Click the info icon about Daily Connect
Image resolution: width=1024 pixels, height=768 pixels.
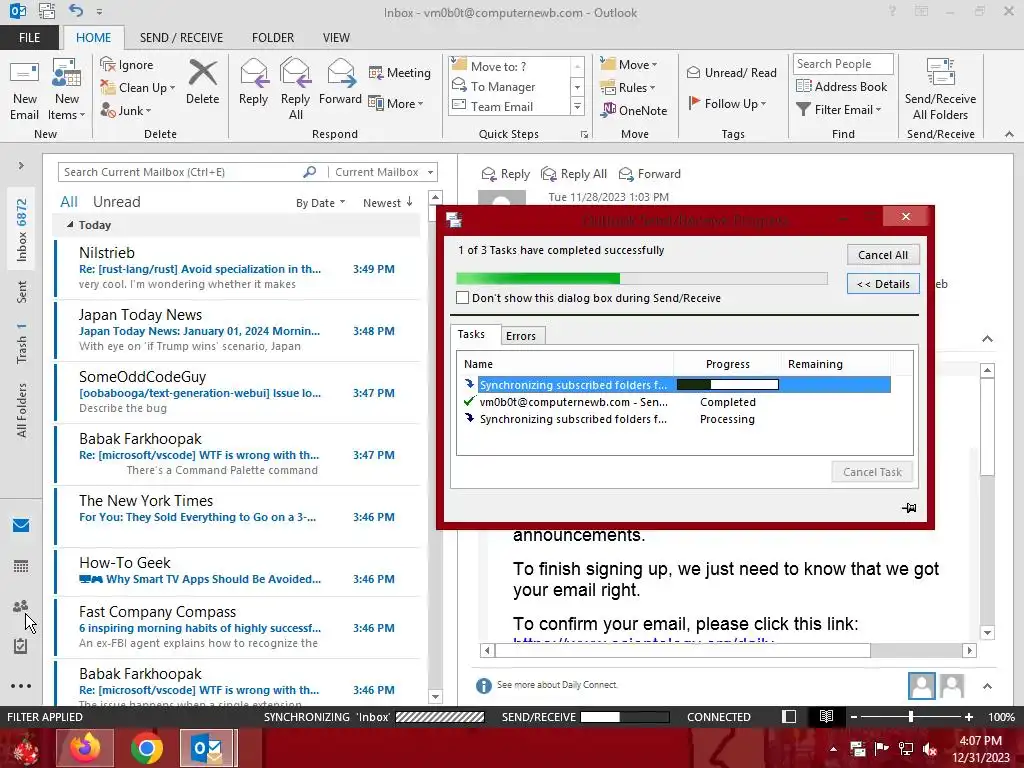[x=484, y=685]
